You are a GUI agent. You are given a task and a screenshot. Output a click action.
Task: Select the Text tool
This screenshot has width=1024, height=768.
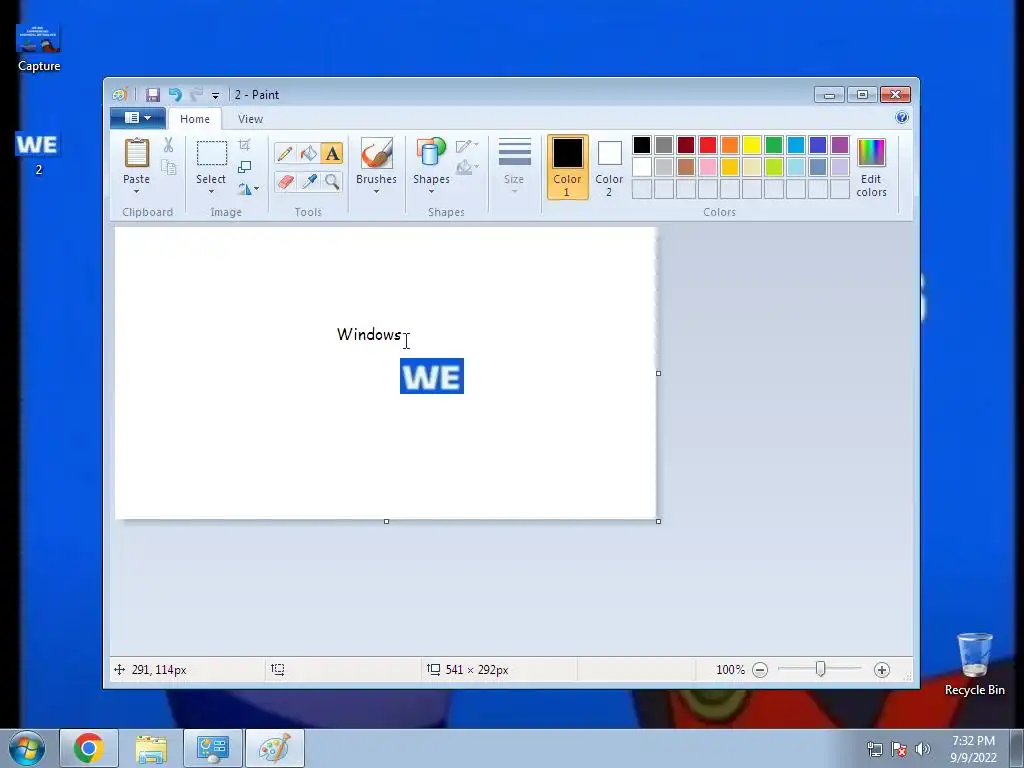[332, 153]
